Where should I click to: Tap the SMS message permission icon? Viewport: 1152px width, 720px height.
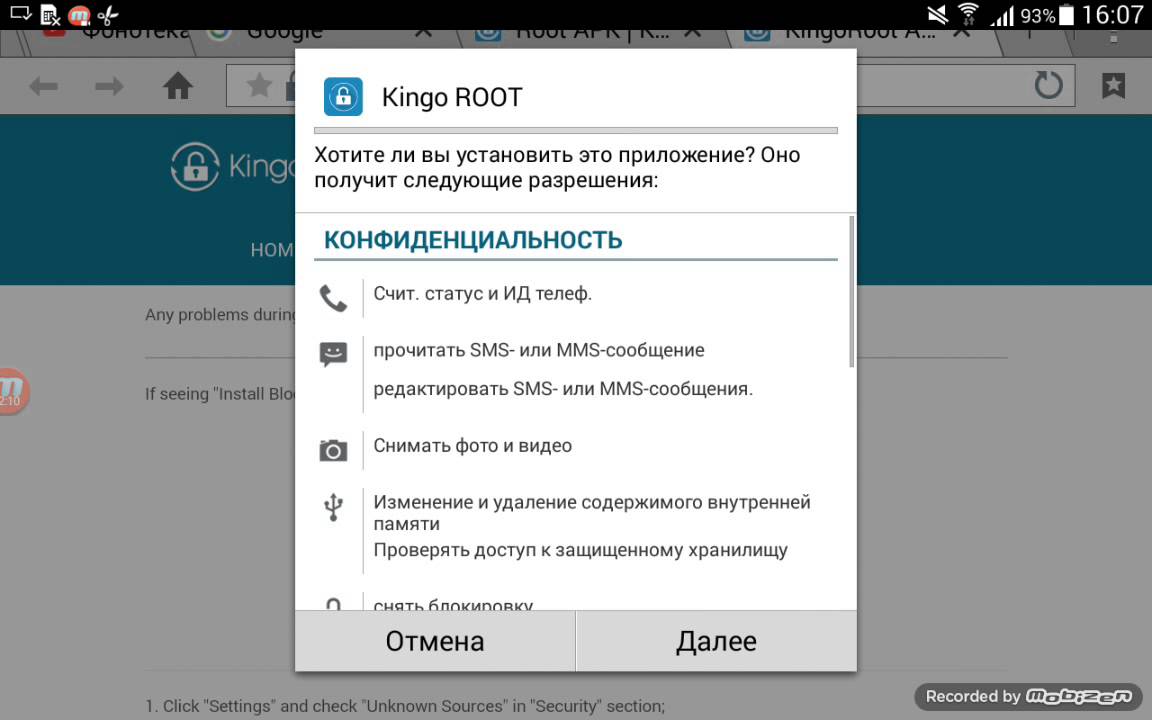click(333, 354)
